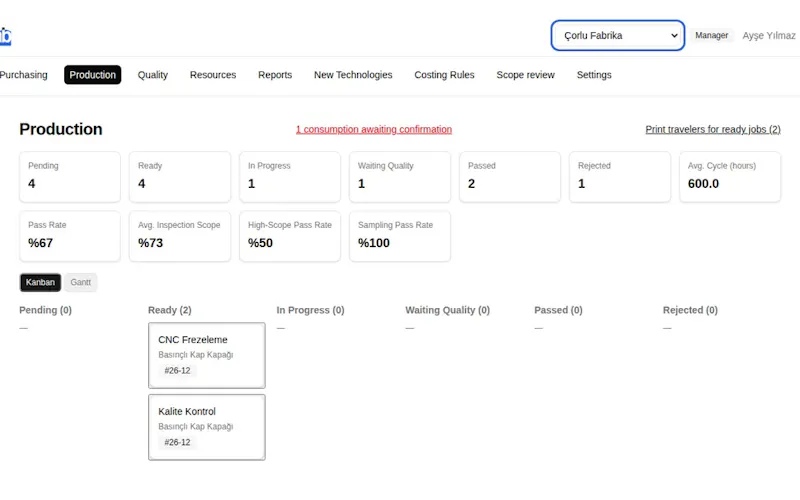This screenshot has height=500, width=800.
Task: Switch to the Reports tab
Action: pos(275,75)
